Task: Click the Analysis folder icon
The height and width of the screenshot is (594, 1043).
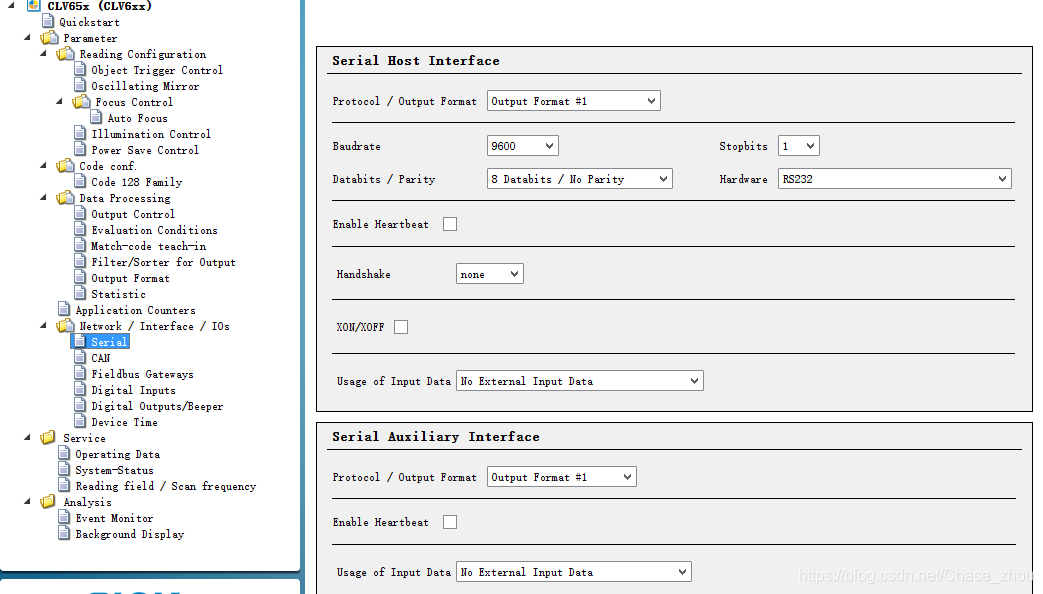Action: point(48,502)
